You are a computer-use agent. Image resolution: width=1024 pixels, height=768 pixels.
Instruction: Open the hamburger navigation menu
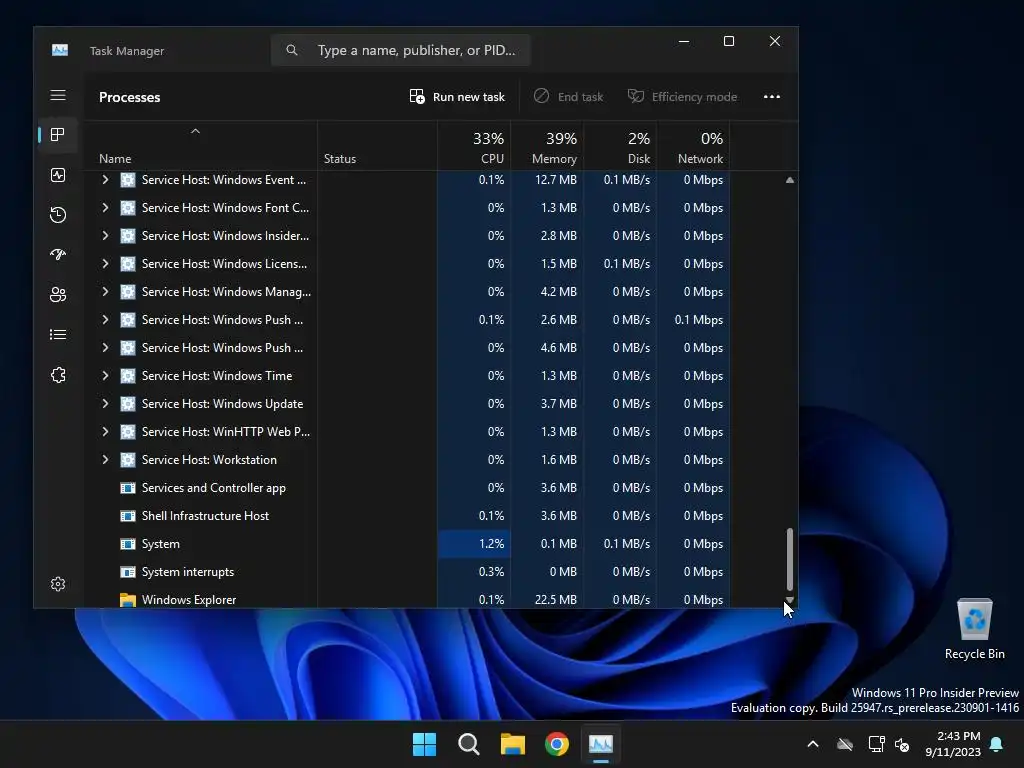click(58, 95)
